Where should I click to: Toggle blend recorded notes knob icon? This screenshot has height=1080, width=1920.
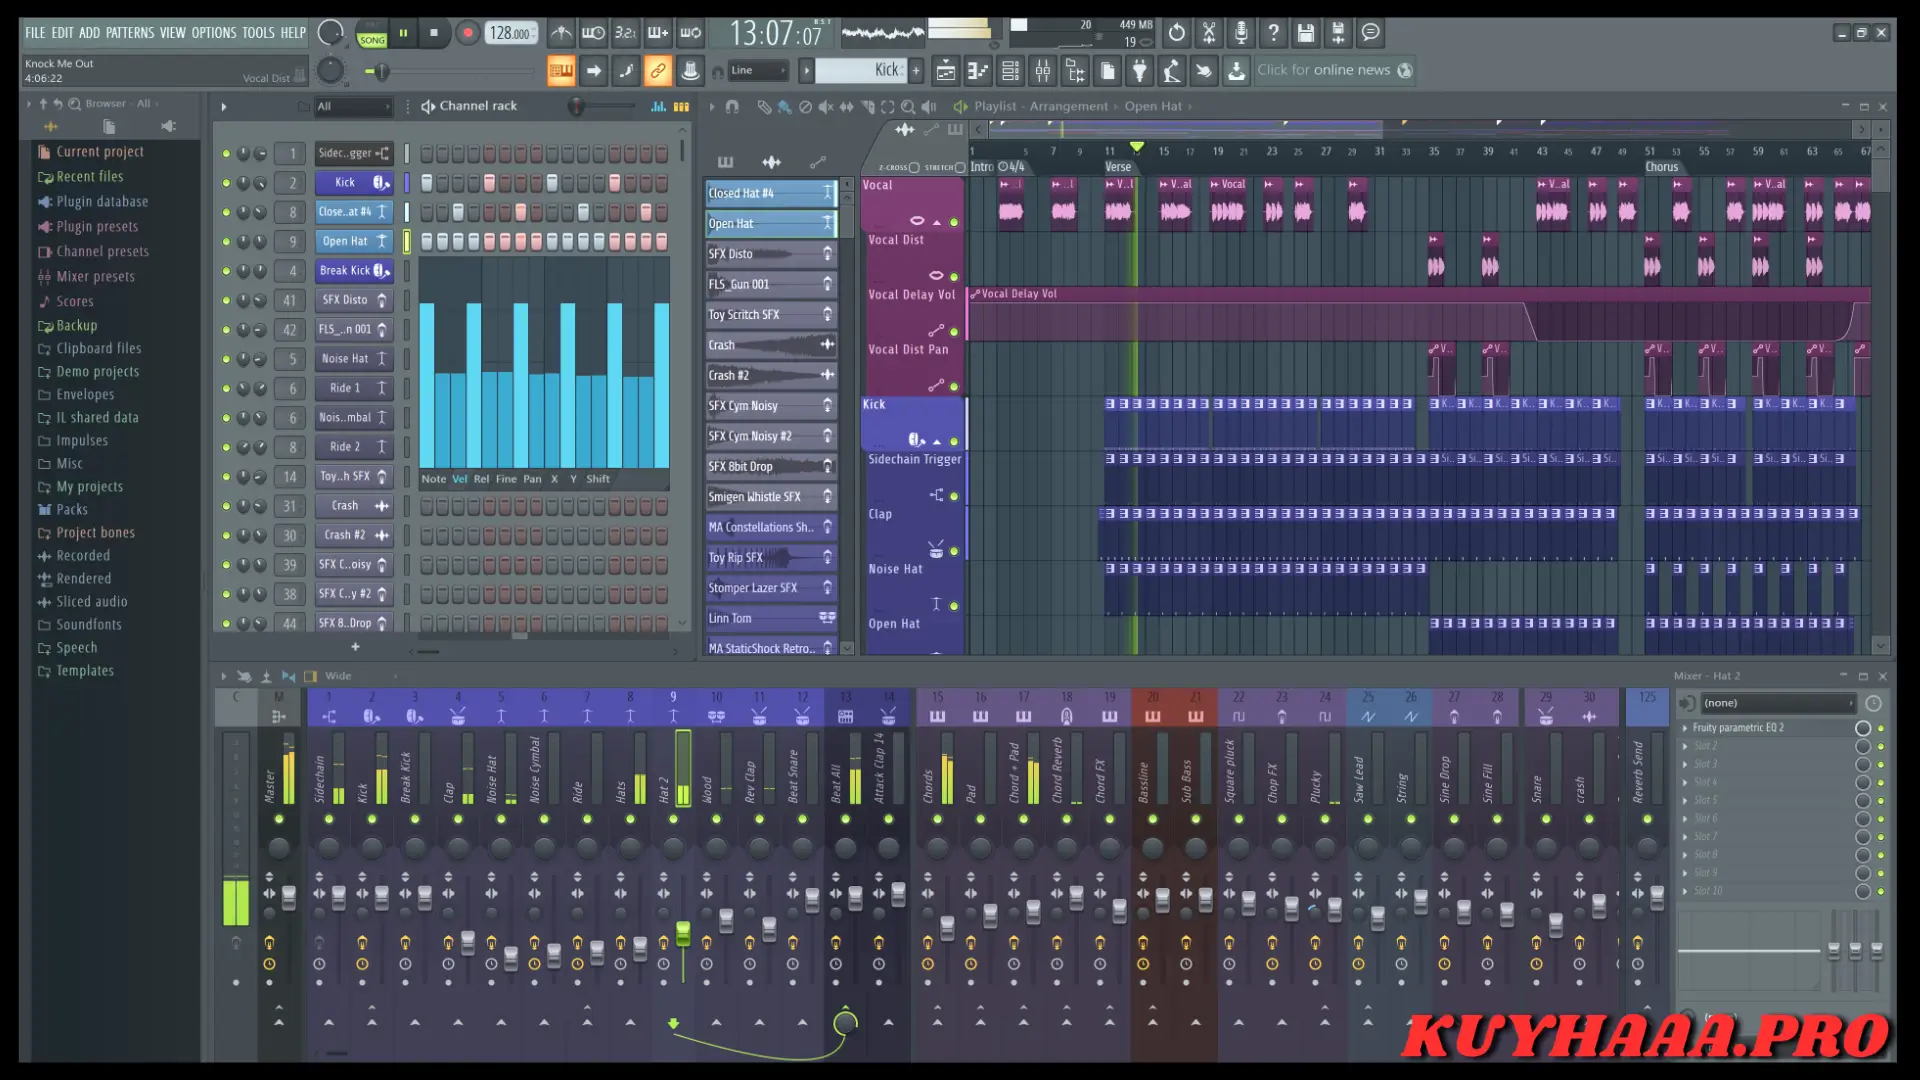point(657,32)
